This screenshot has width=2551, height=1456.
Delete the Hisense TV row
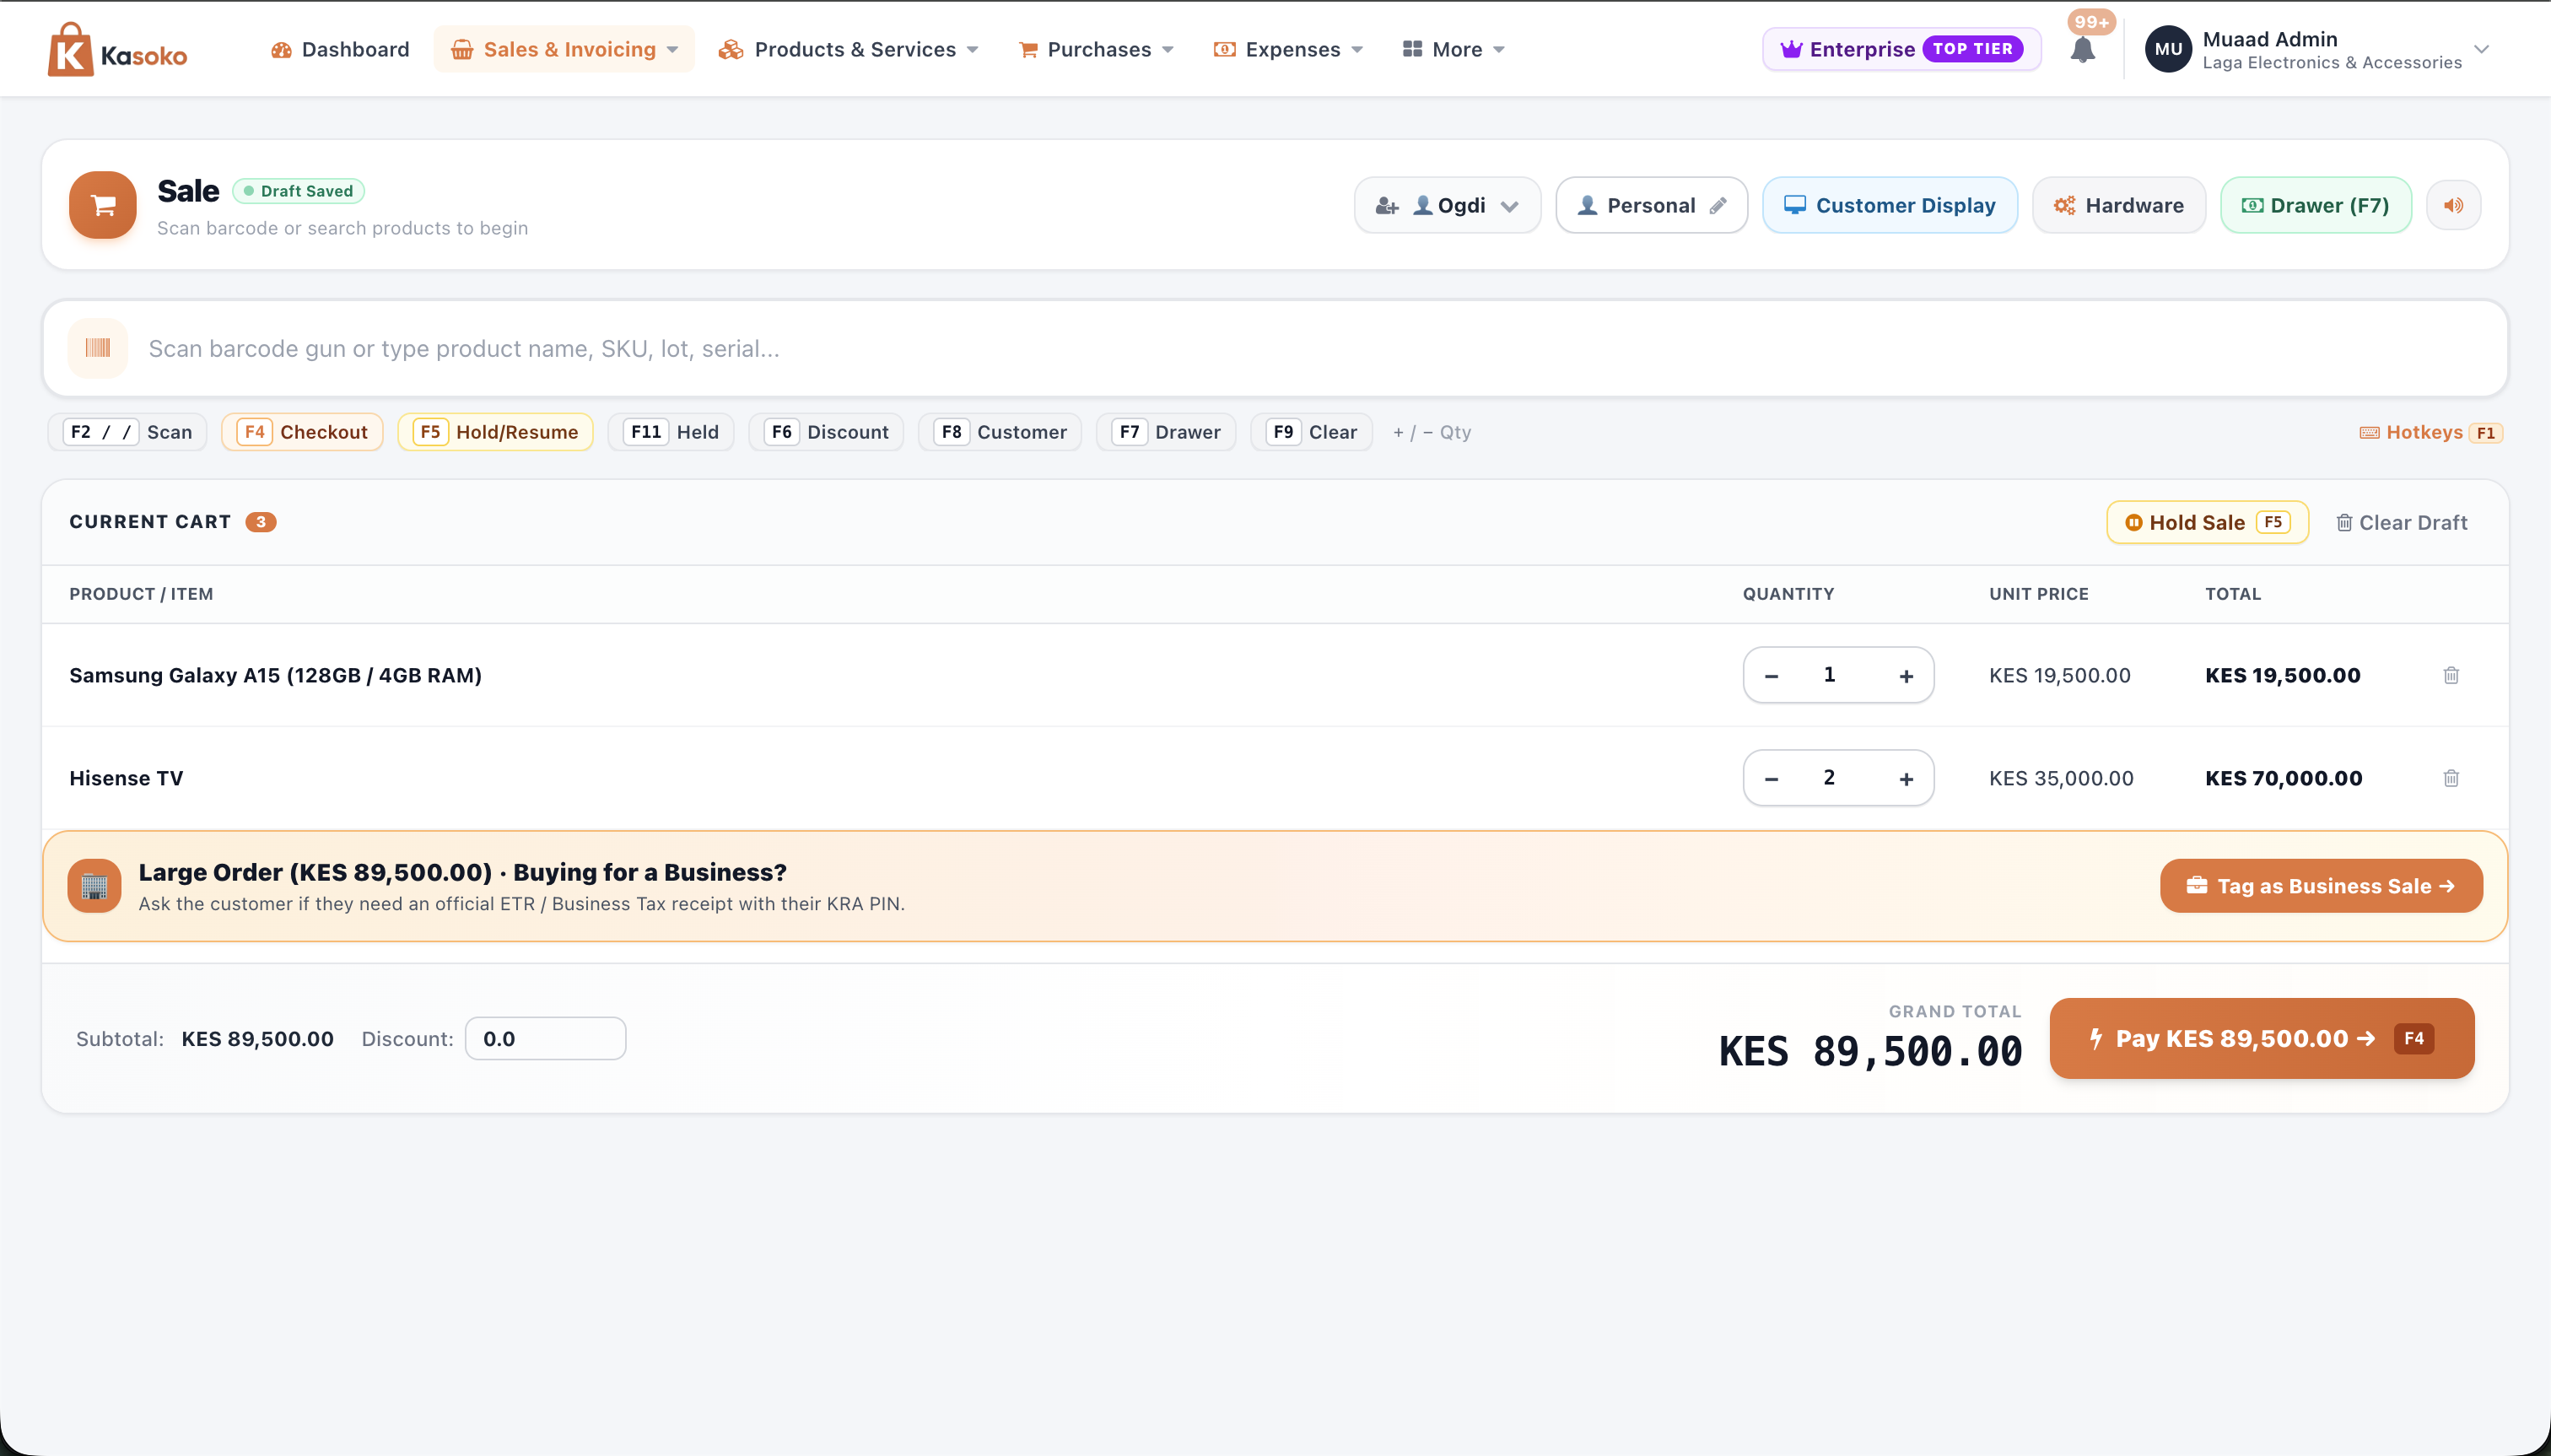pyautogui.click(x=2451, y=778)
